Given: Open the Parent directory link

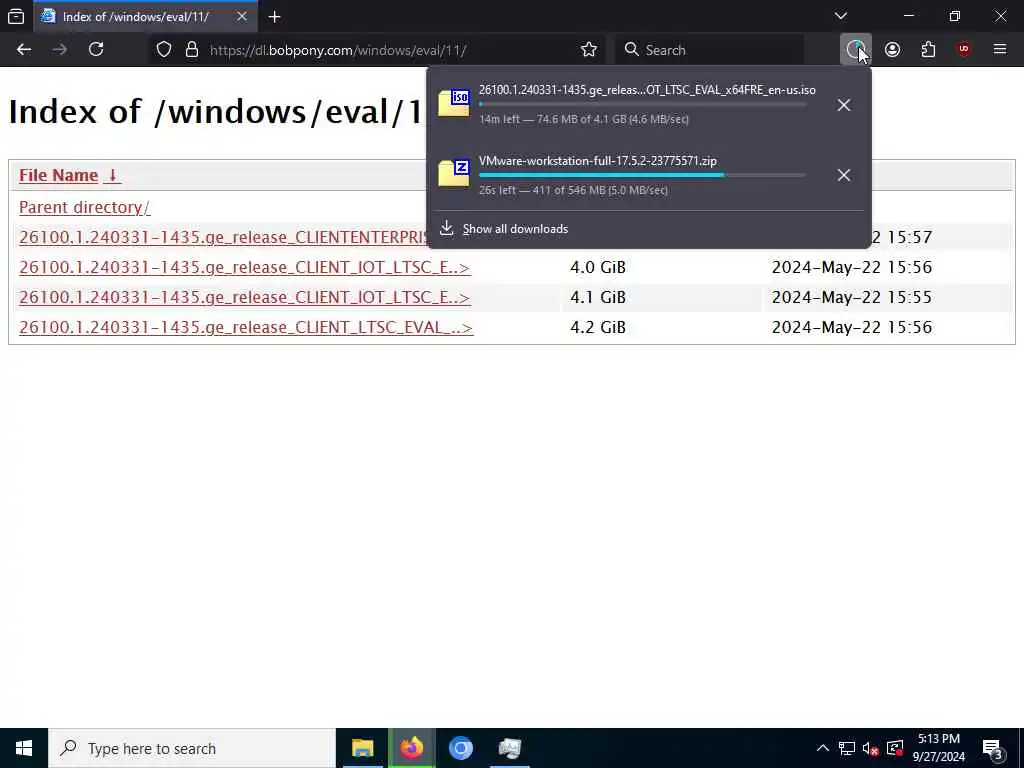Looking at the screenshot, I should click(x=84, y=208).
